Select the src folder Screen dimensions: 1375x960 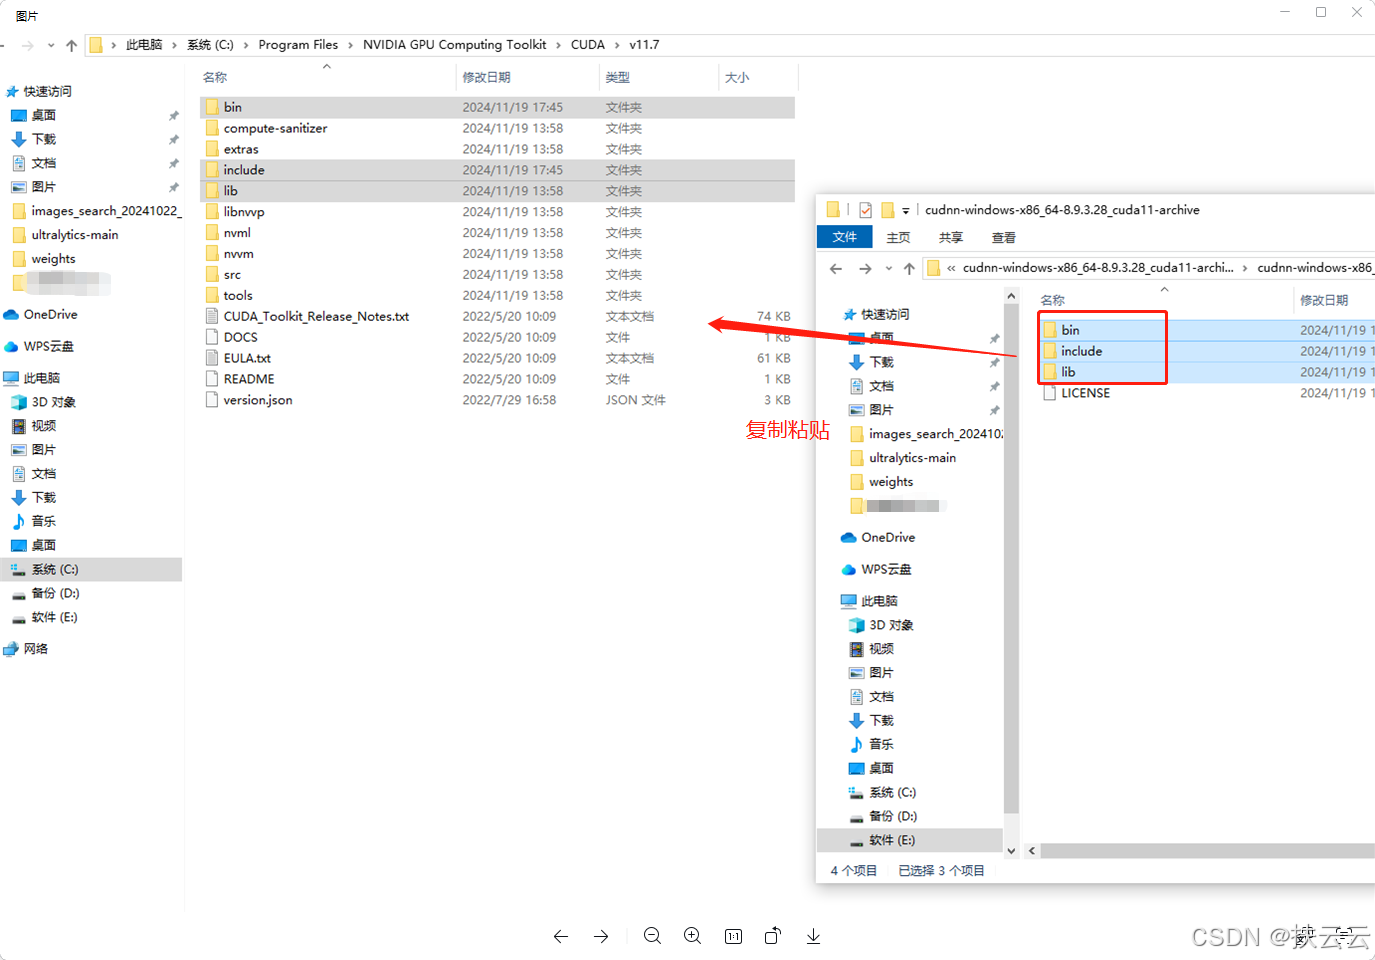tap(497, 275)
